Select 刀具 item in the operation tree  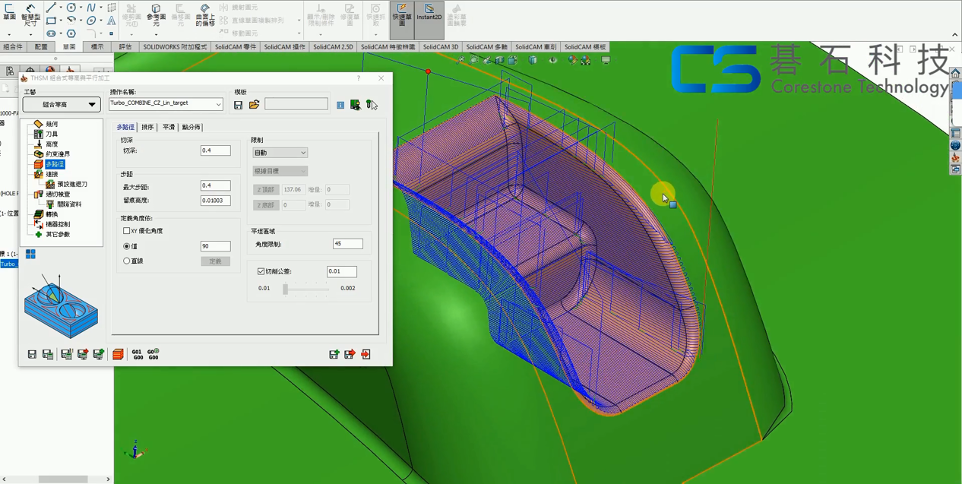(x=51, y=134)
